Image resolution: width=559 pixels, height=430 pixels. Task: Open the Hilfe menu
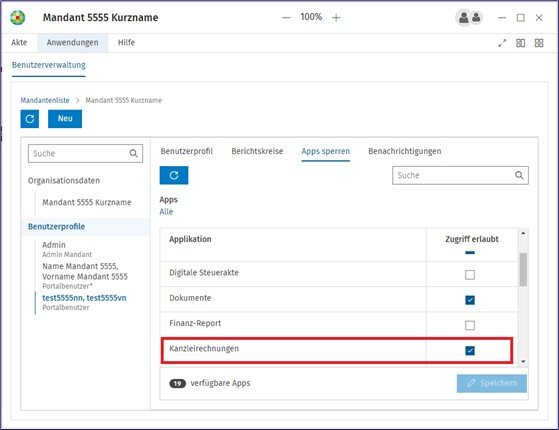[x=127, y=43]
